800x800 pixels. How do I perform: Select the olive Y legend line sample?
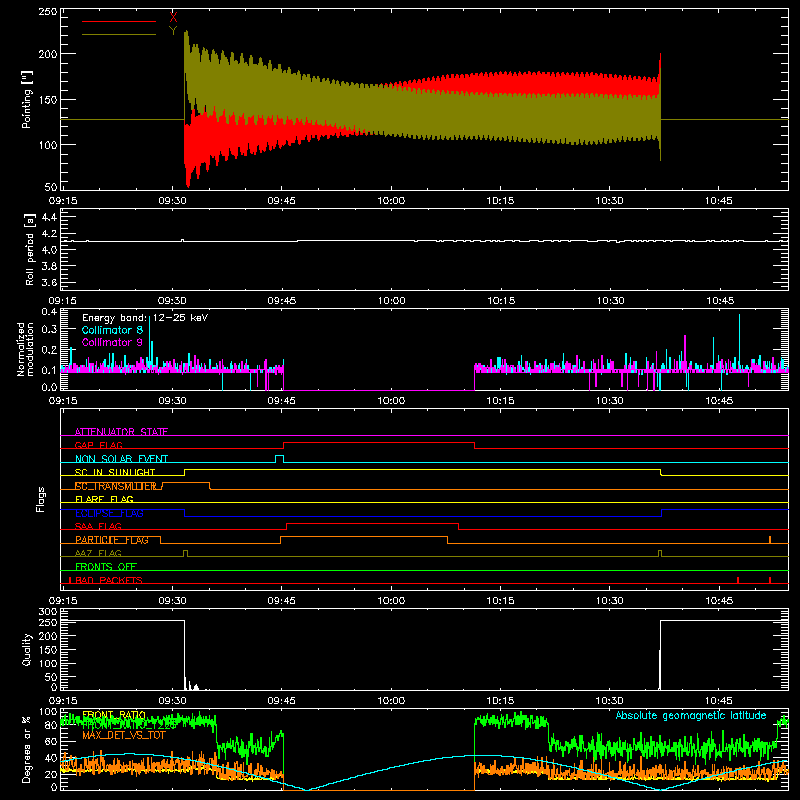[119, 34]
